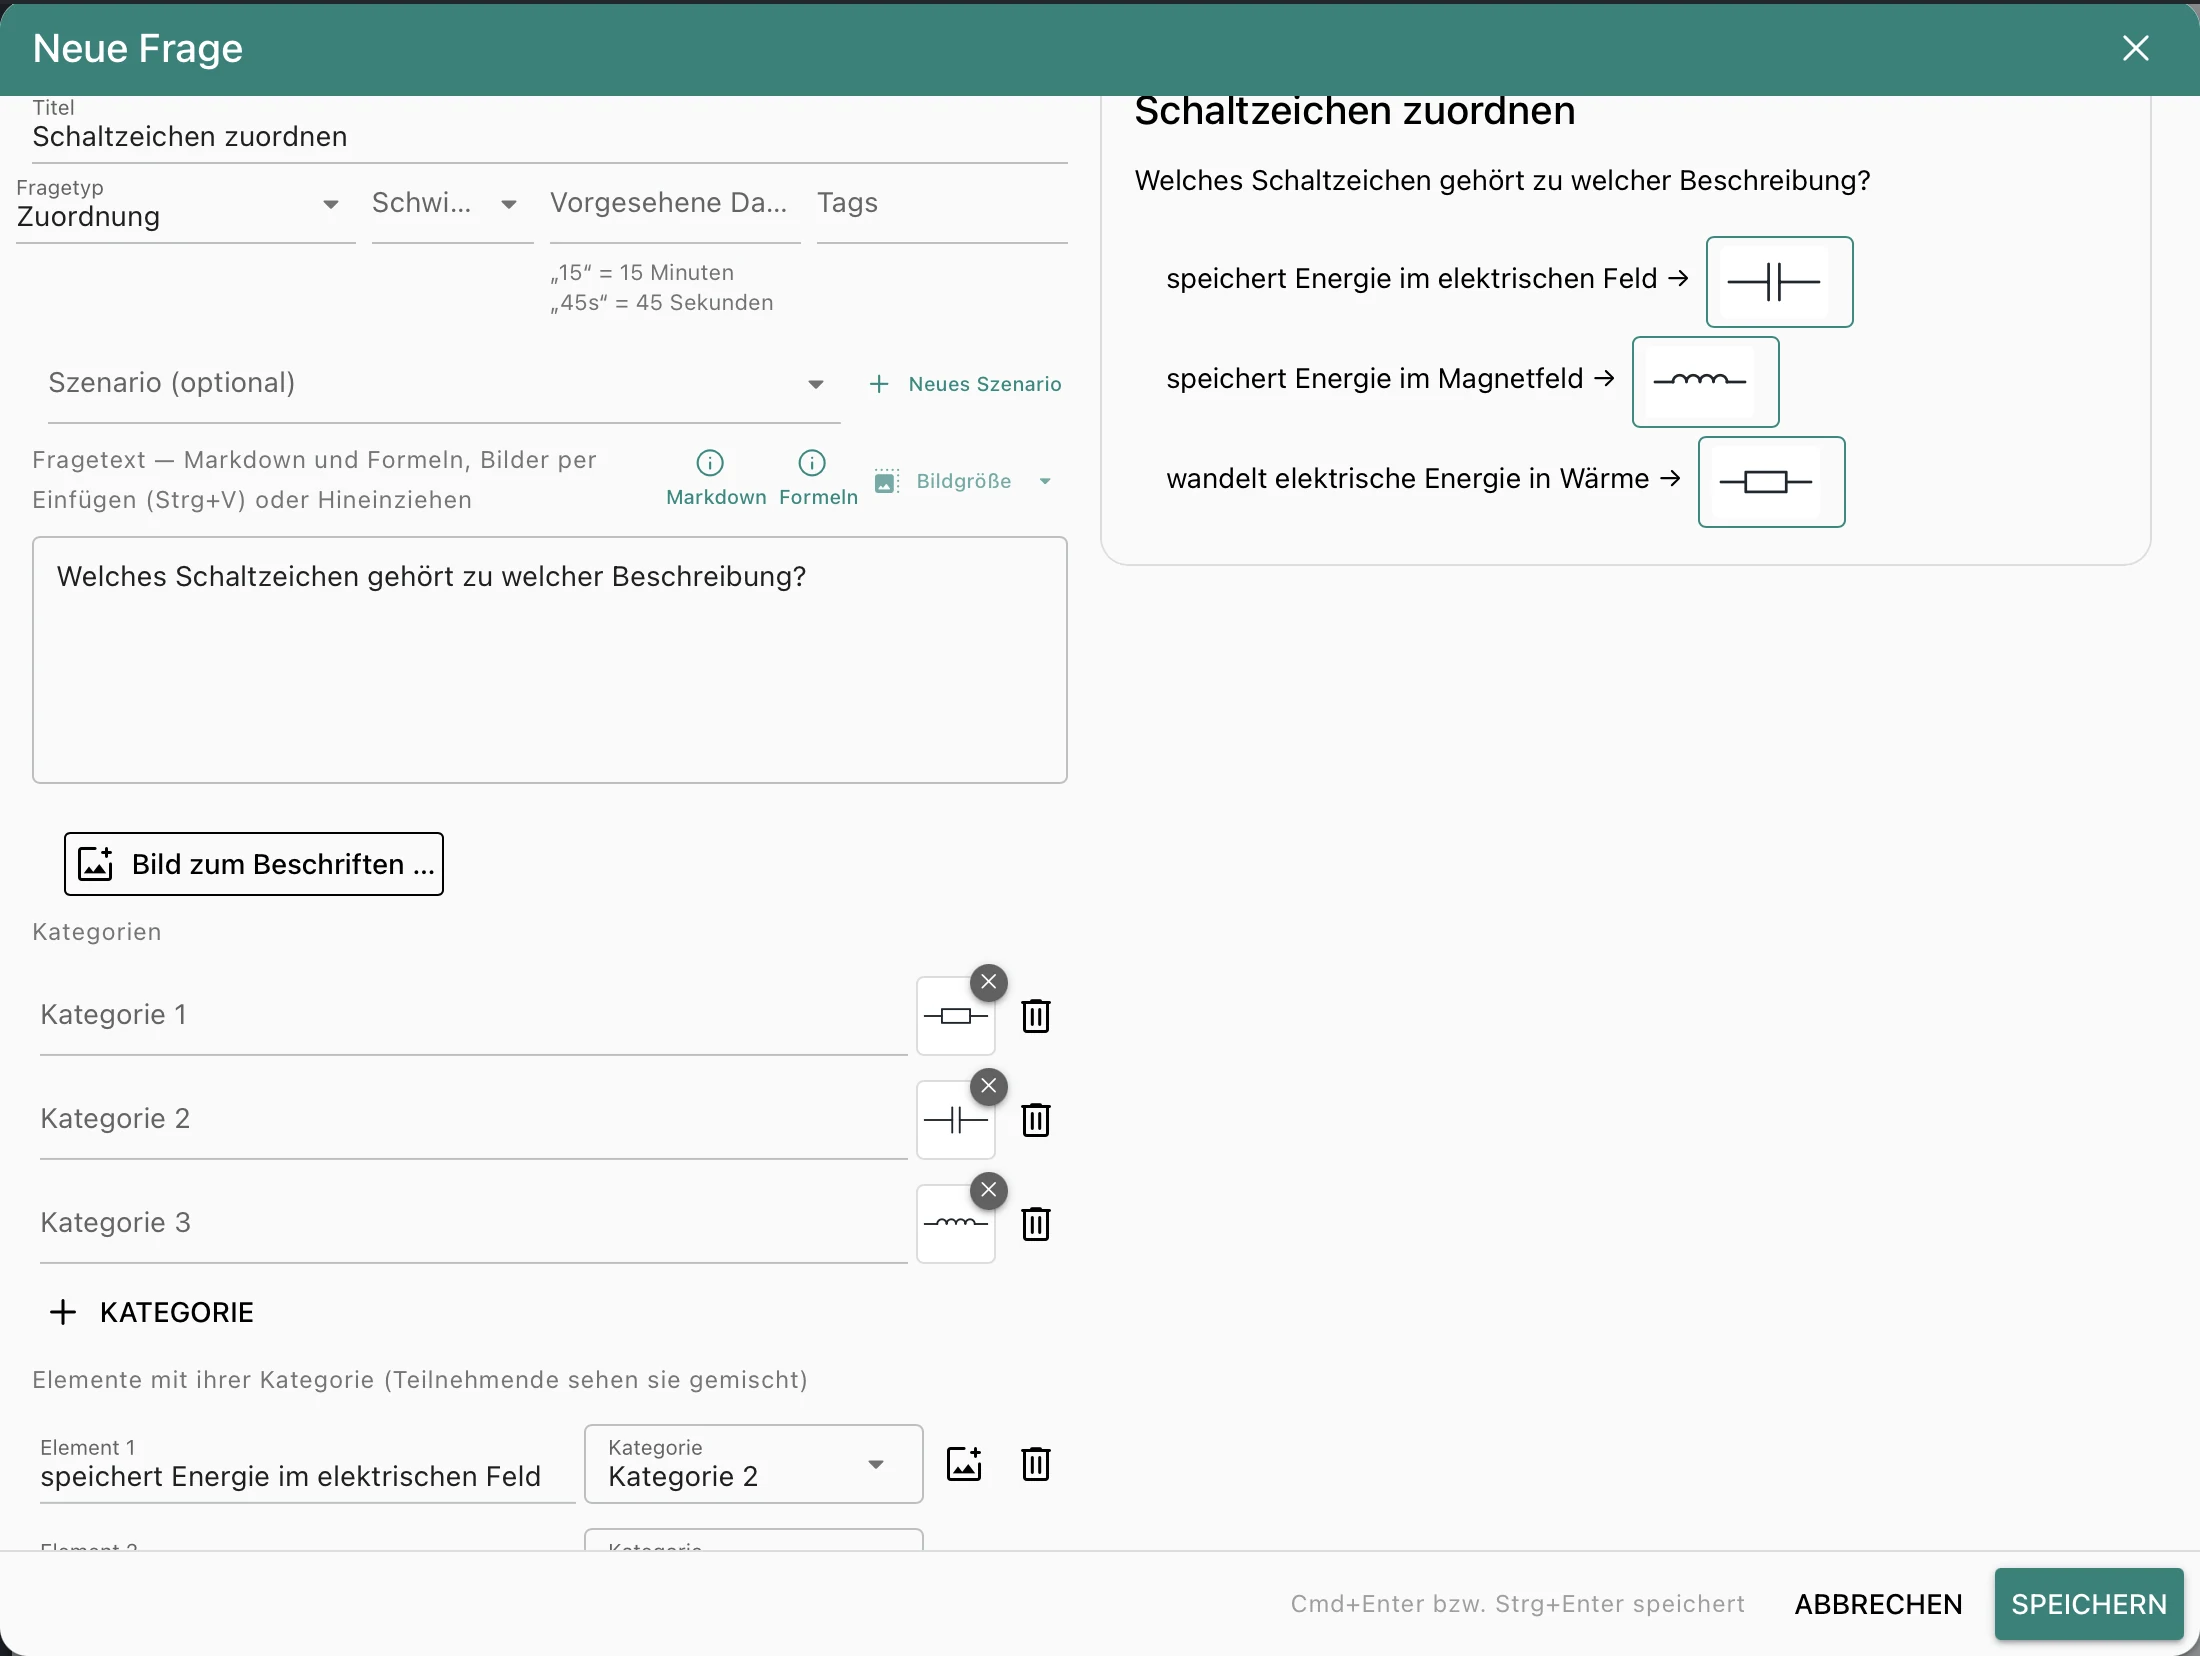Click the Tags field
This screenshot has width=2200, height=1656.
point(942,205)
